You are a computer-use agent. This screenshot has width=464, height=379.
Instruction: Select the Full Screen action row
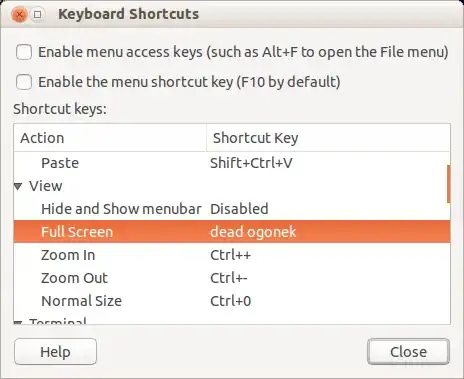pos(232,232)
